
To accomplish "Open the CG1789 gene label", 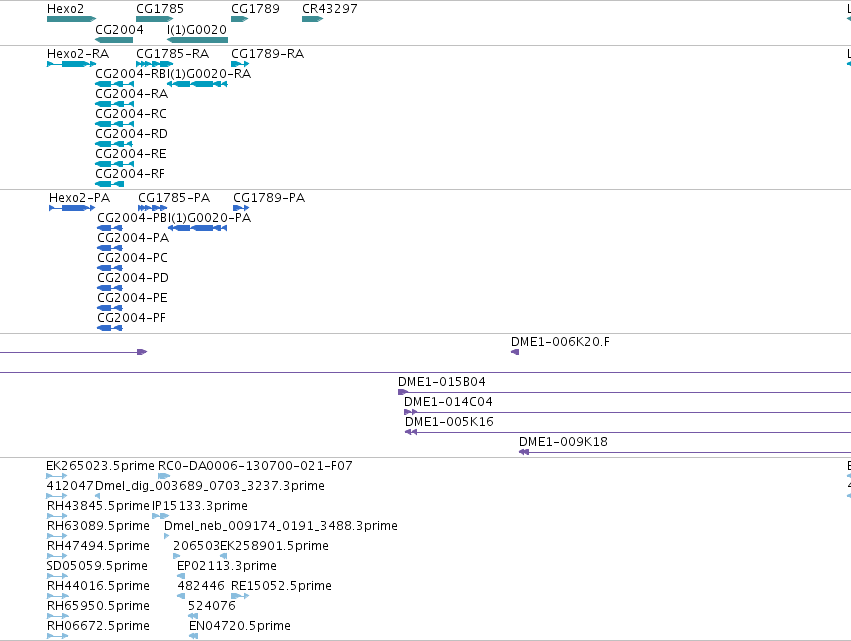I will [255, 9].
